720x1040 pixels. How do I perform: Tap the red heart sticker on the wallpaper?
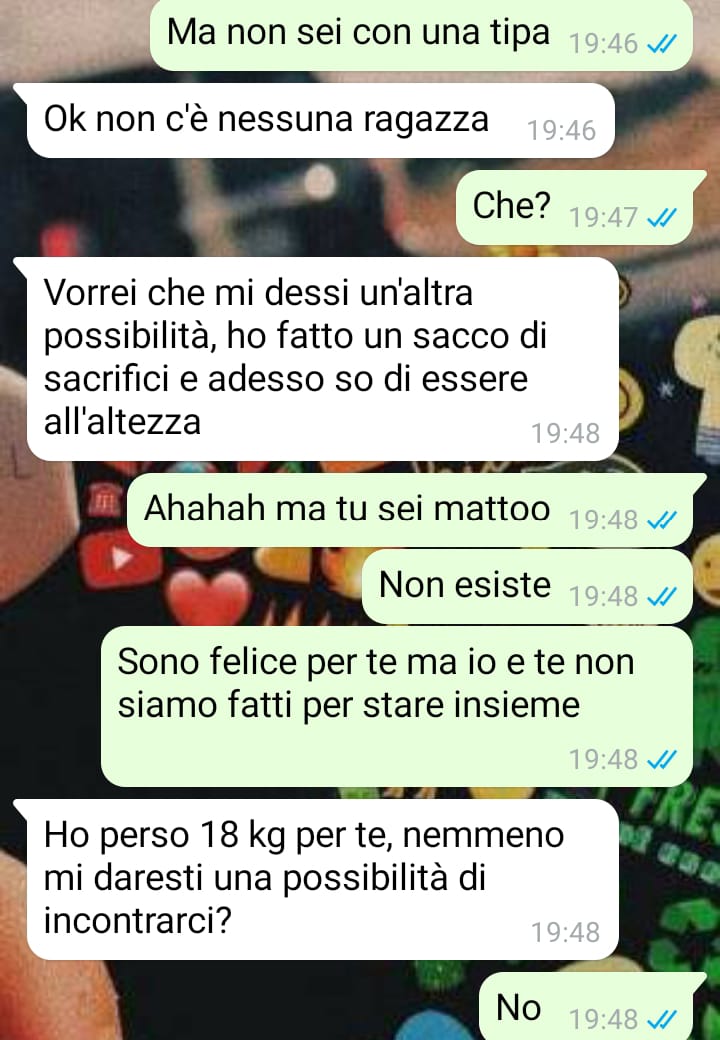pos(208,597)
